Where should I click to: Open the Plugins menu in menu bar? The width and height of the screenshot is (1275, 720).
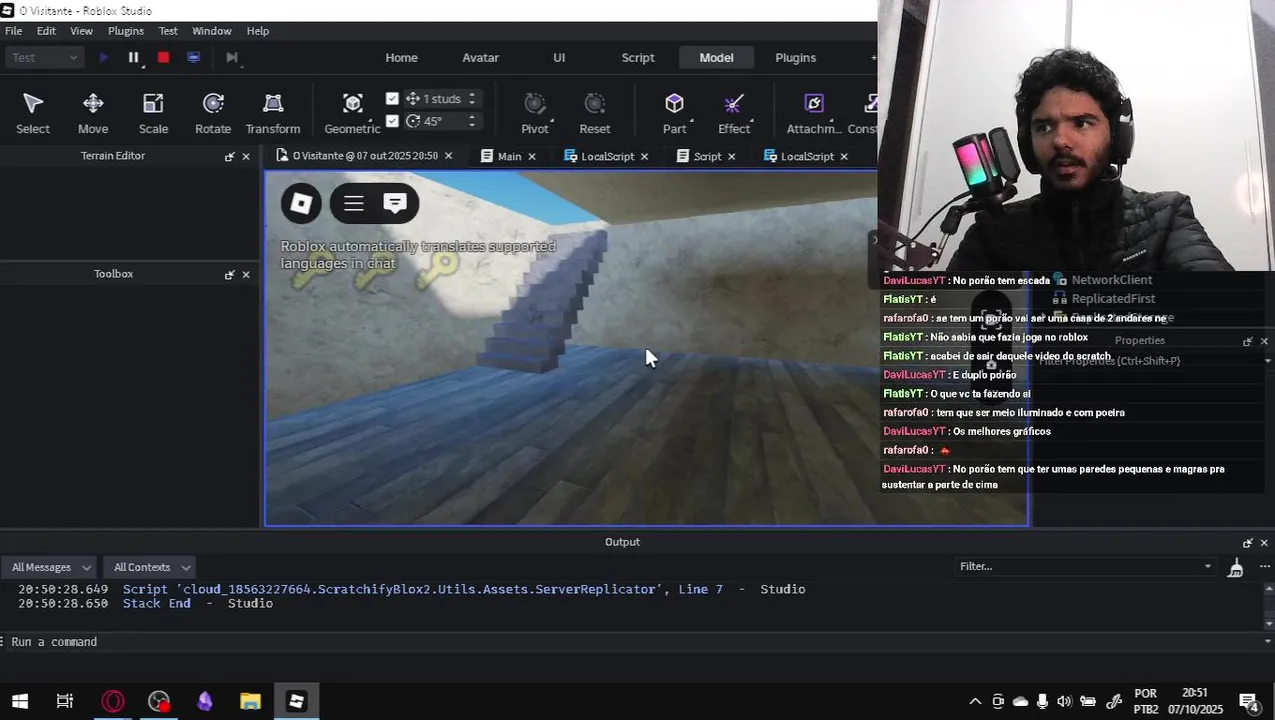tap(126, 31)
